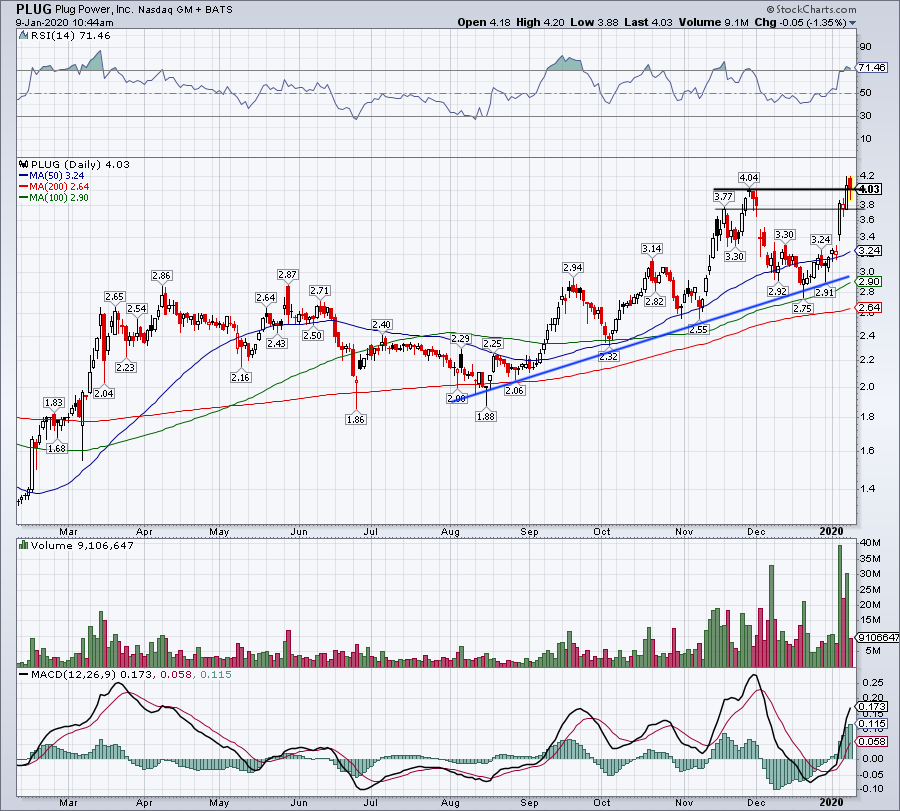Click the blue line swatch of MA(50)

(x=24, y=176)
